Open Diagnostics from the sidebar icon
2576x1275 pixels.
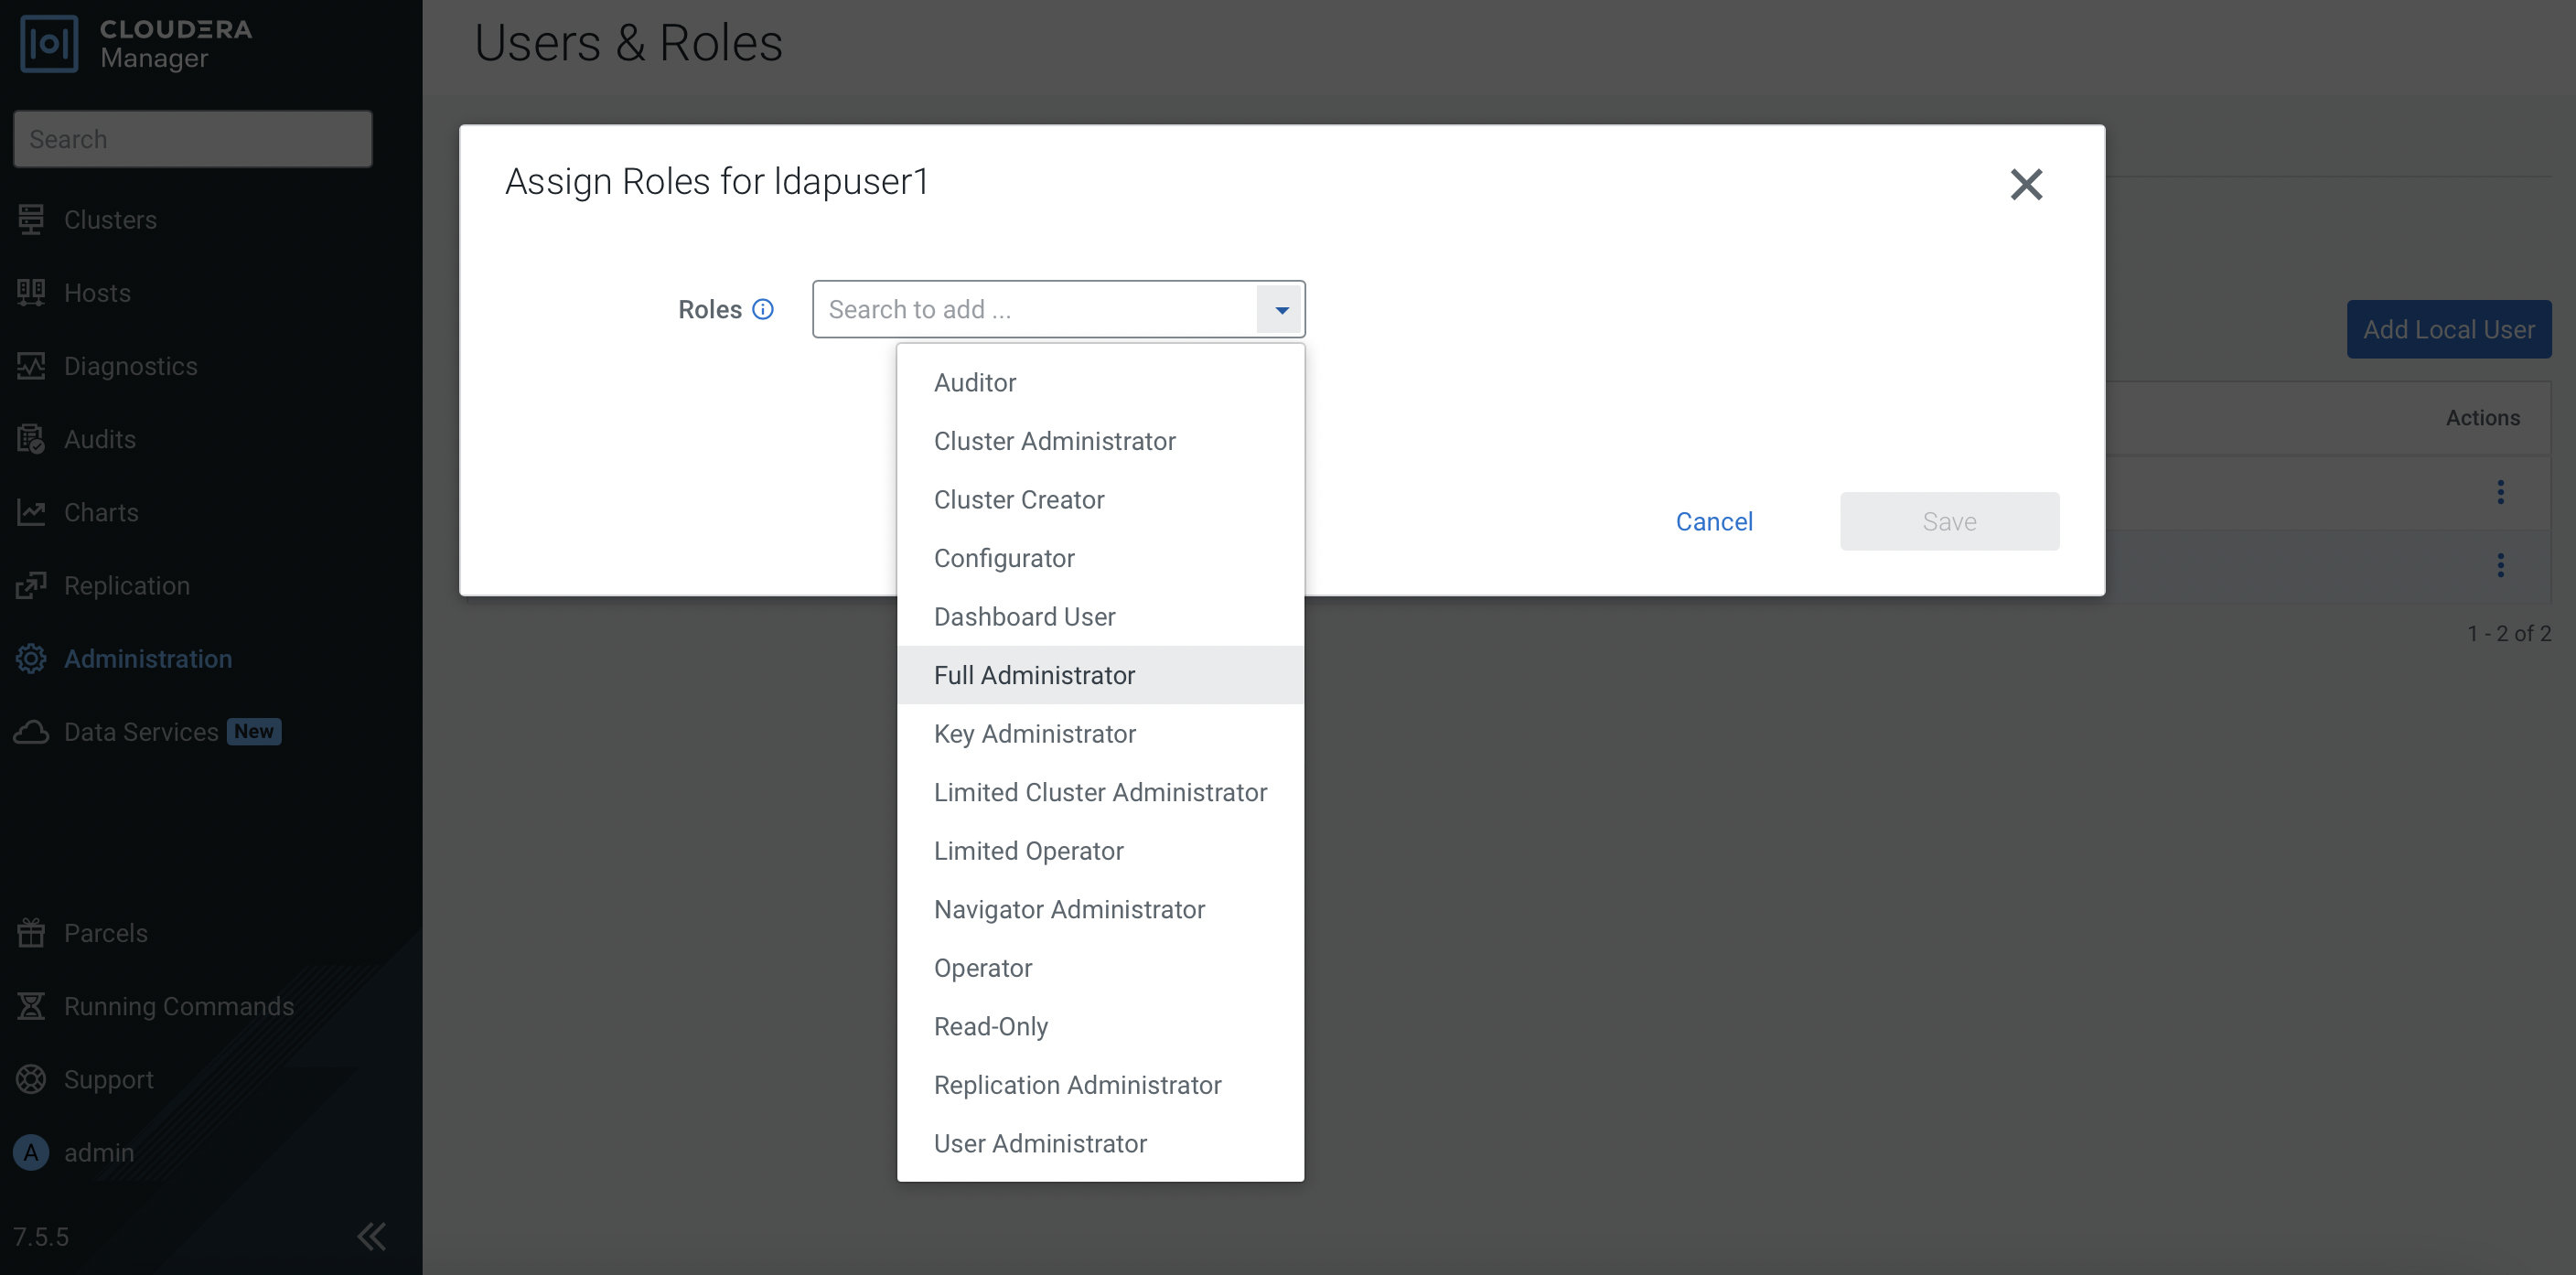[31, 366]
